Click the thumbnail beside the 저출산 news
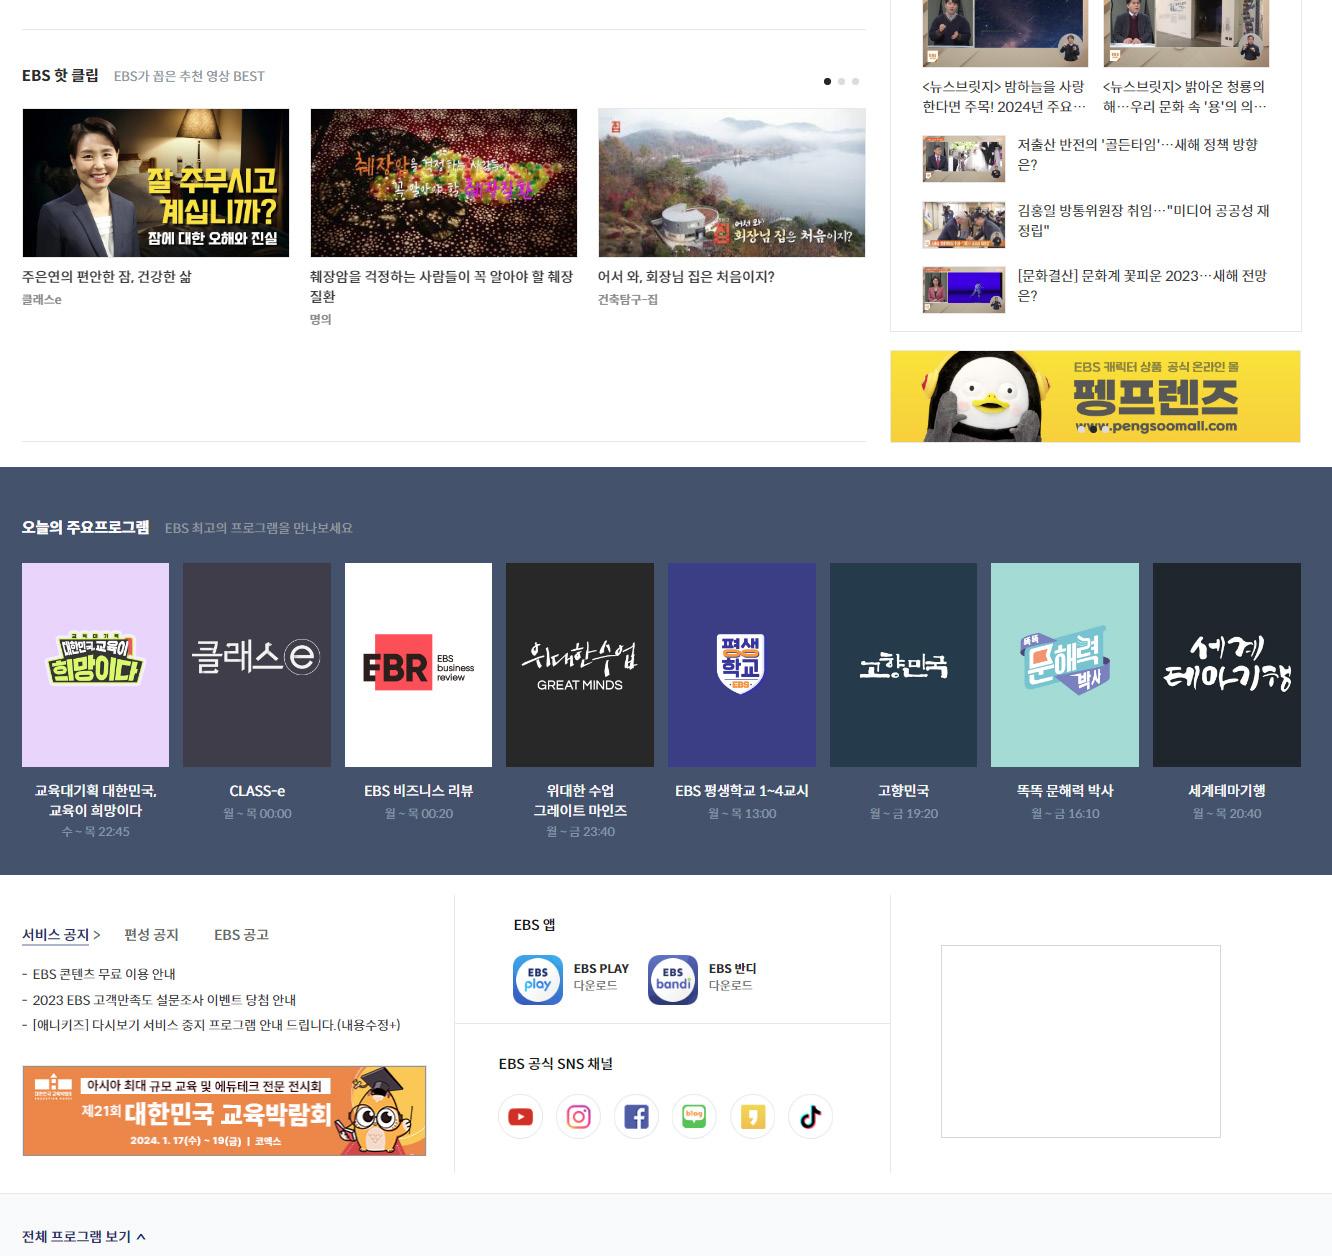Viewport: 1332px width, 1256px height. (964, 159)
